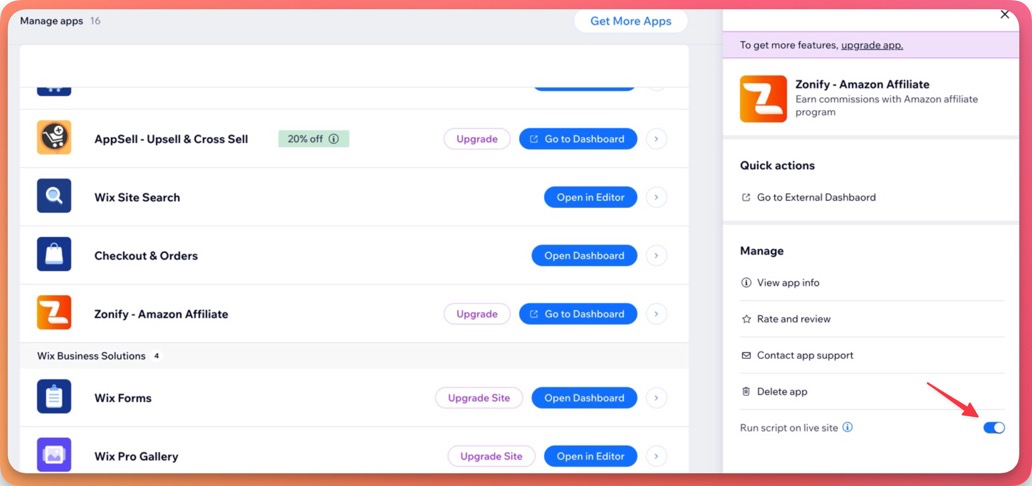
Task: Click the AppSell shopping cart app icon
Action: pos(54,138)
